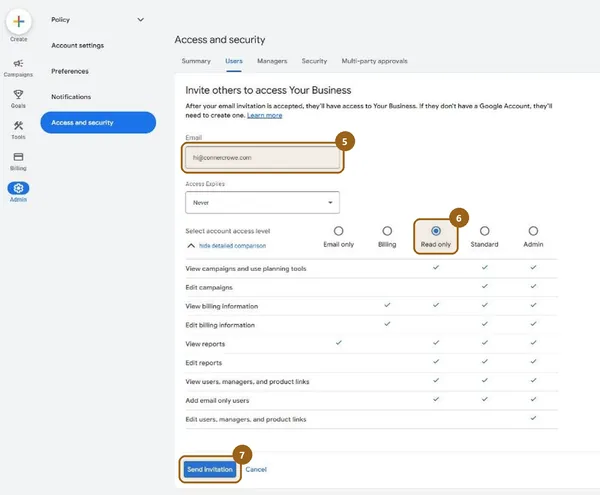This screenshot has width=600, height=495.
Task: Open Notifications menu item
Action: pos(71,97)
